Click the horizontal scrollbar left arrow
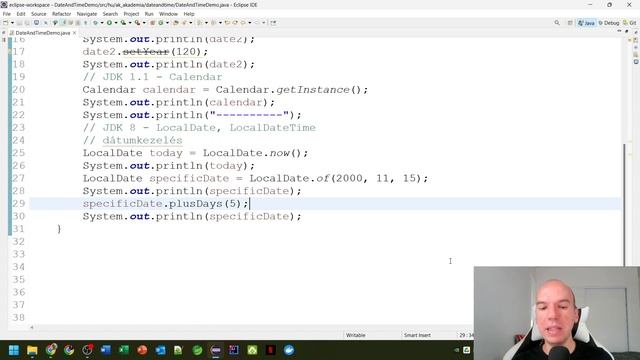This screenshot has height=360, width=640. tap(32, 327)
